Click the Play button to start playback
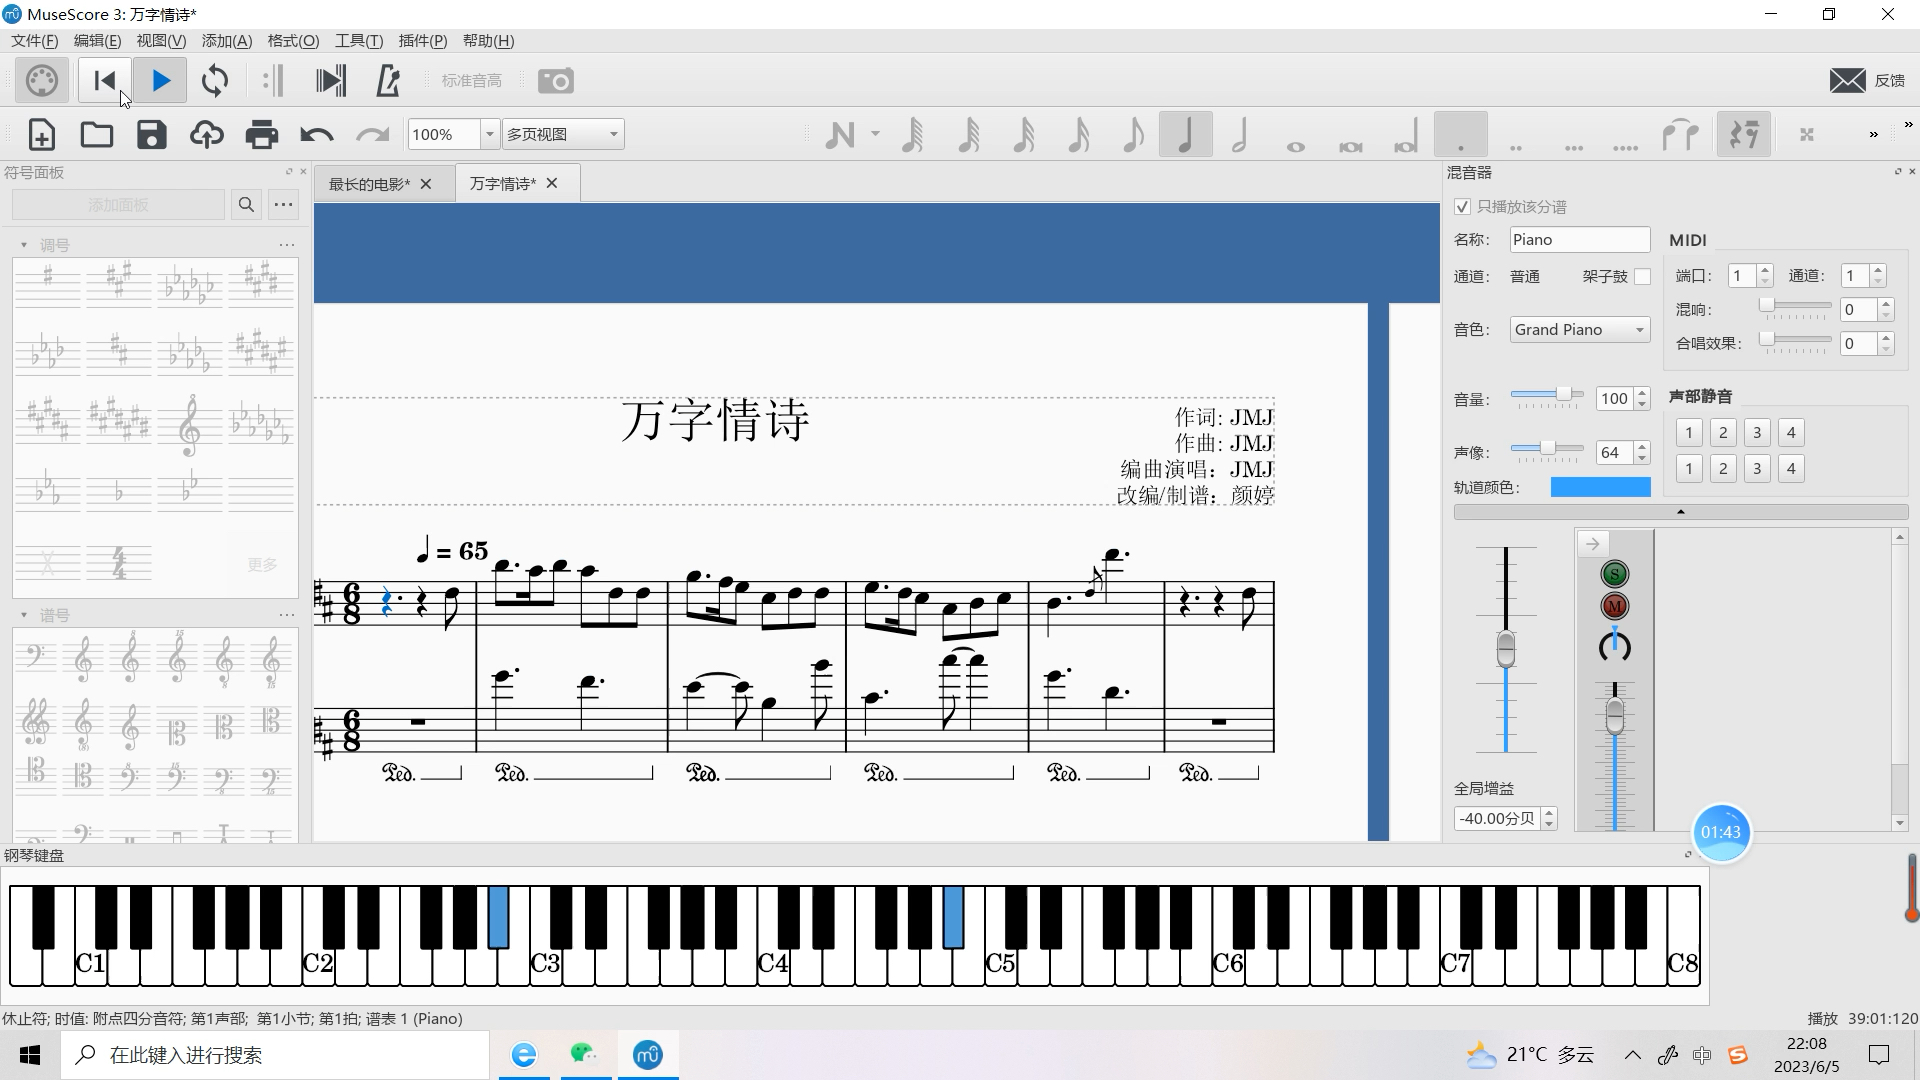The width and height of the screenshot is (1920, 1080). click(x=161, y=80)
